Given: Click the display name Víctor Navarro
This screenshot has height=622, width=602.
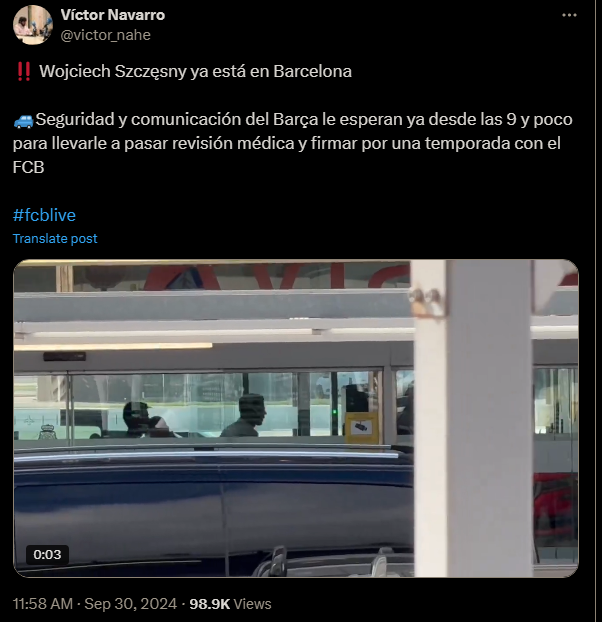Looking at the screenshot, I should [x=113, y=15].
